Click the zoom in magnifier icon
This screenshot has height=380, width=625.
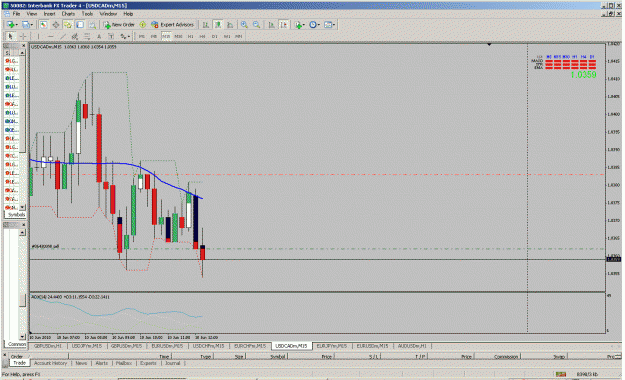point(244,25)
